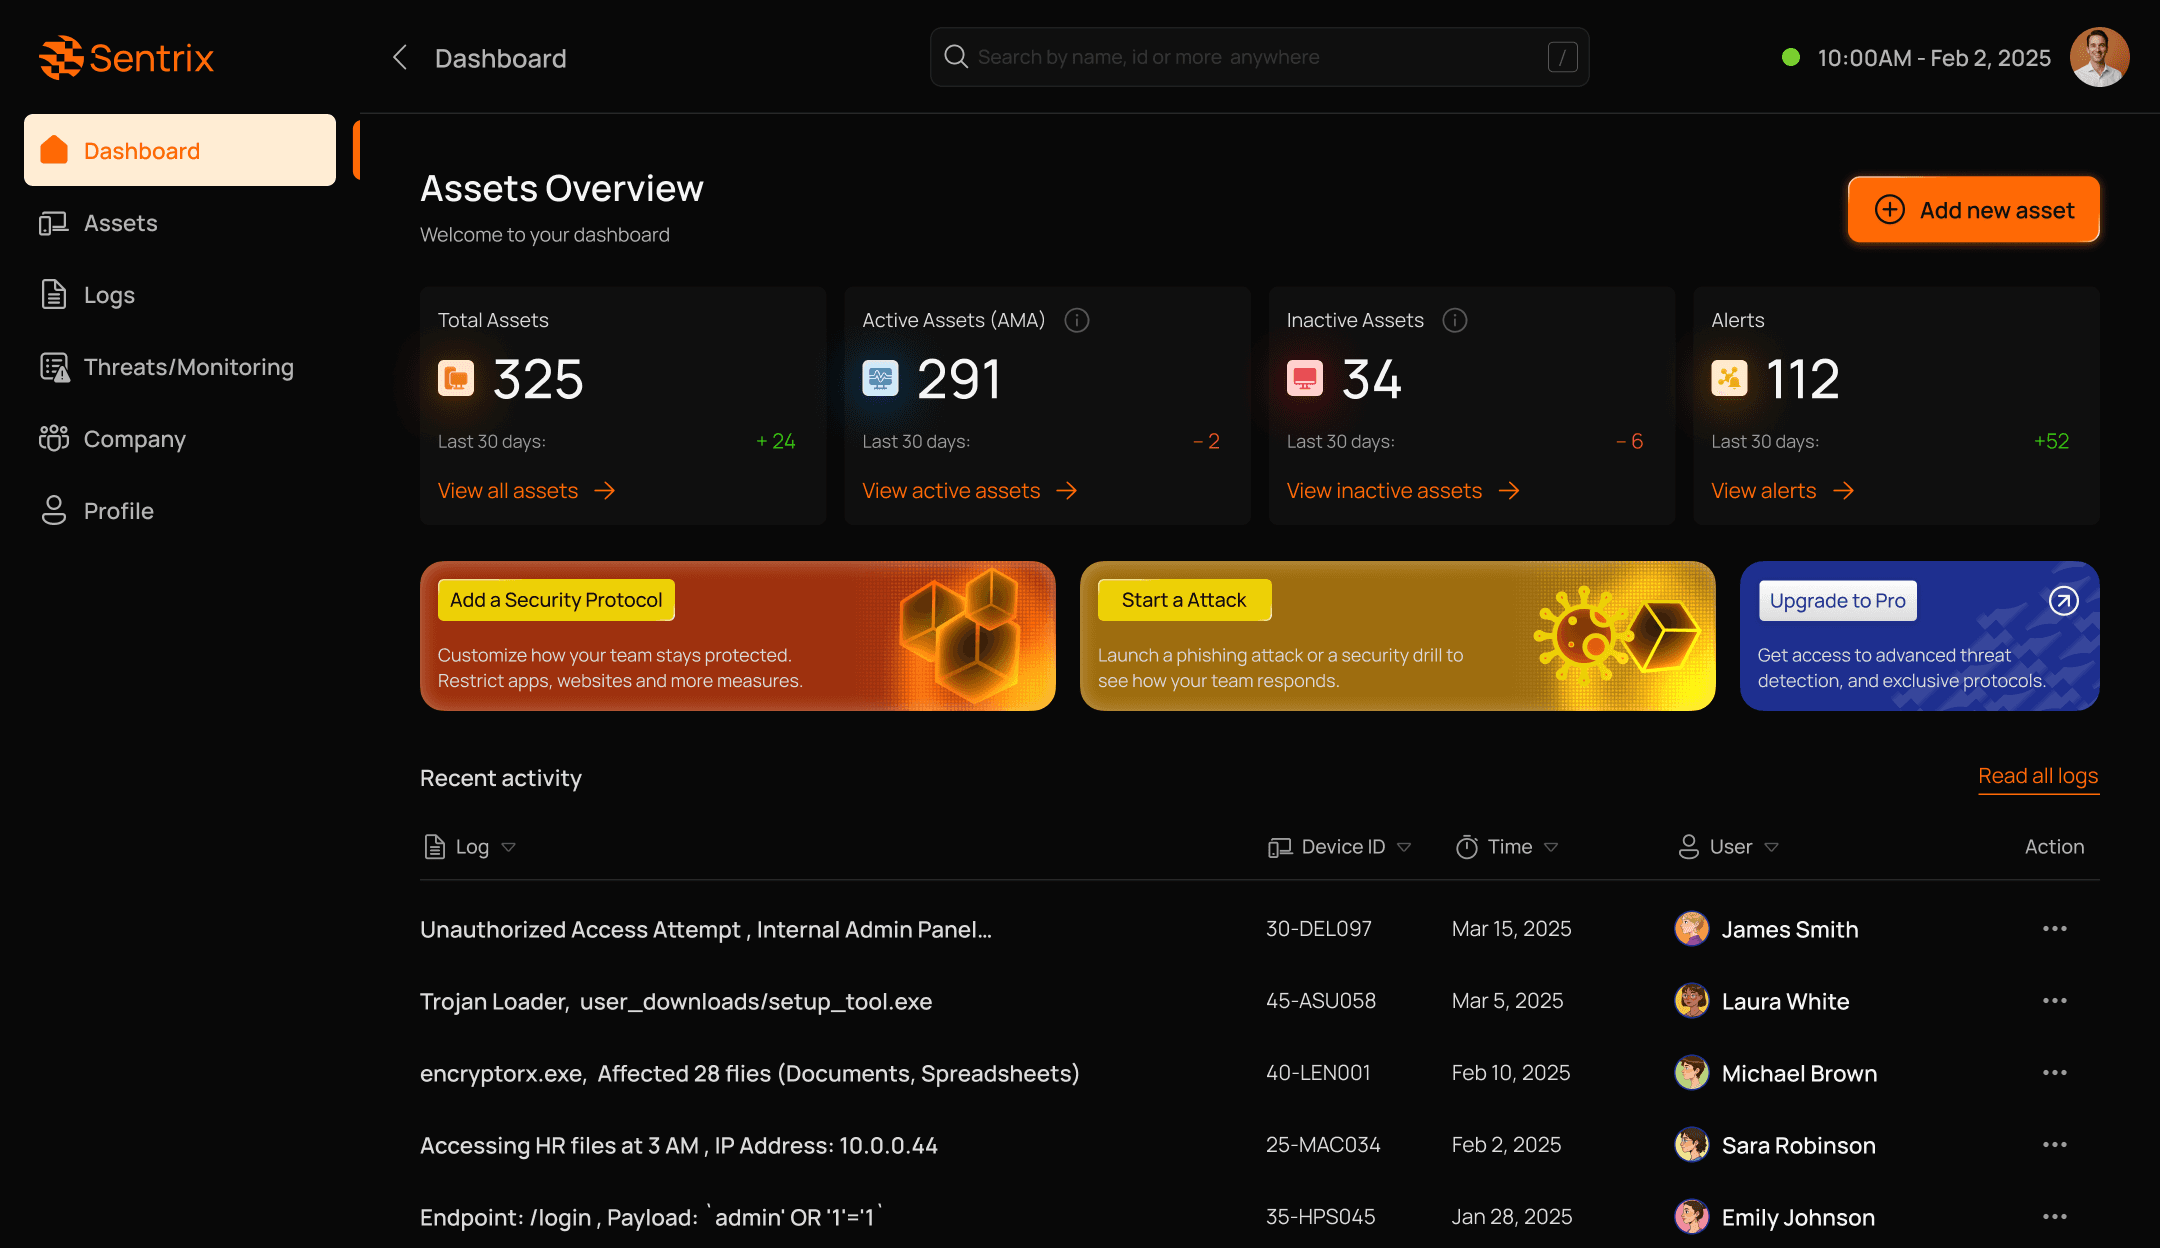This screenshot has height=1248, width=2160.
Task: Click the back arrow beside Dashboard title
Action: click(x=400, y=57)
